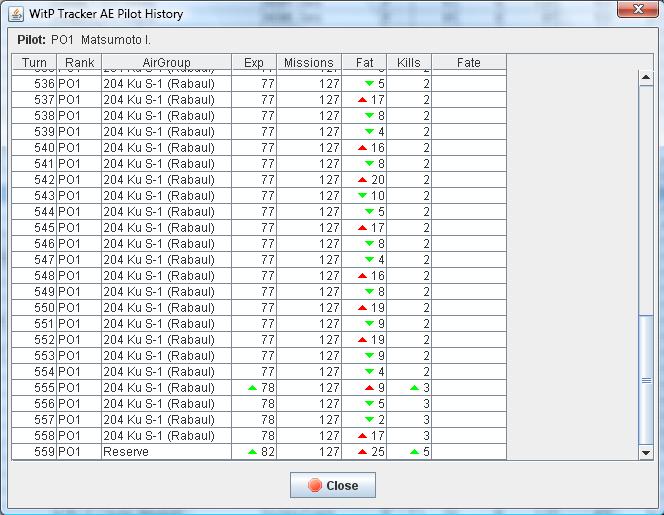Viewport: 664px width, 515px height.
Task: Click red up arrow in turn 552 Fat
Action: 362,339
